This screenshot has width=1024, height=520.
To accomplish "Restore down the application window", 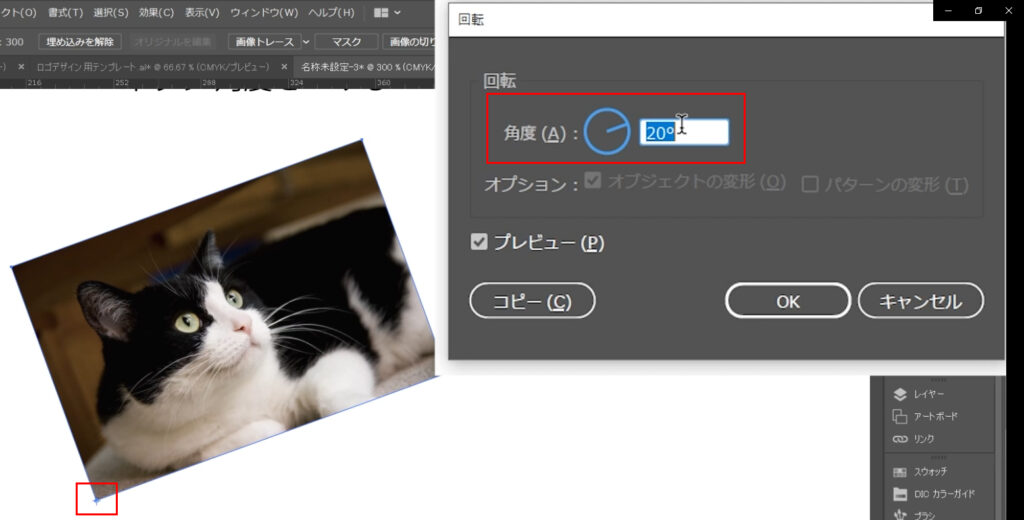I will [978, 10].
